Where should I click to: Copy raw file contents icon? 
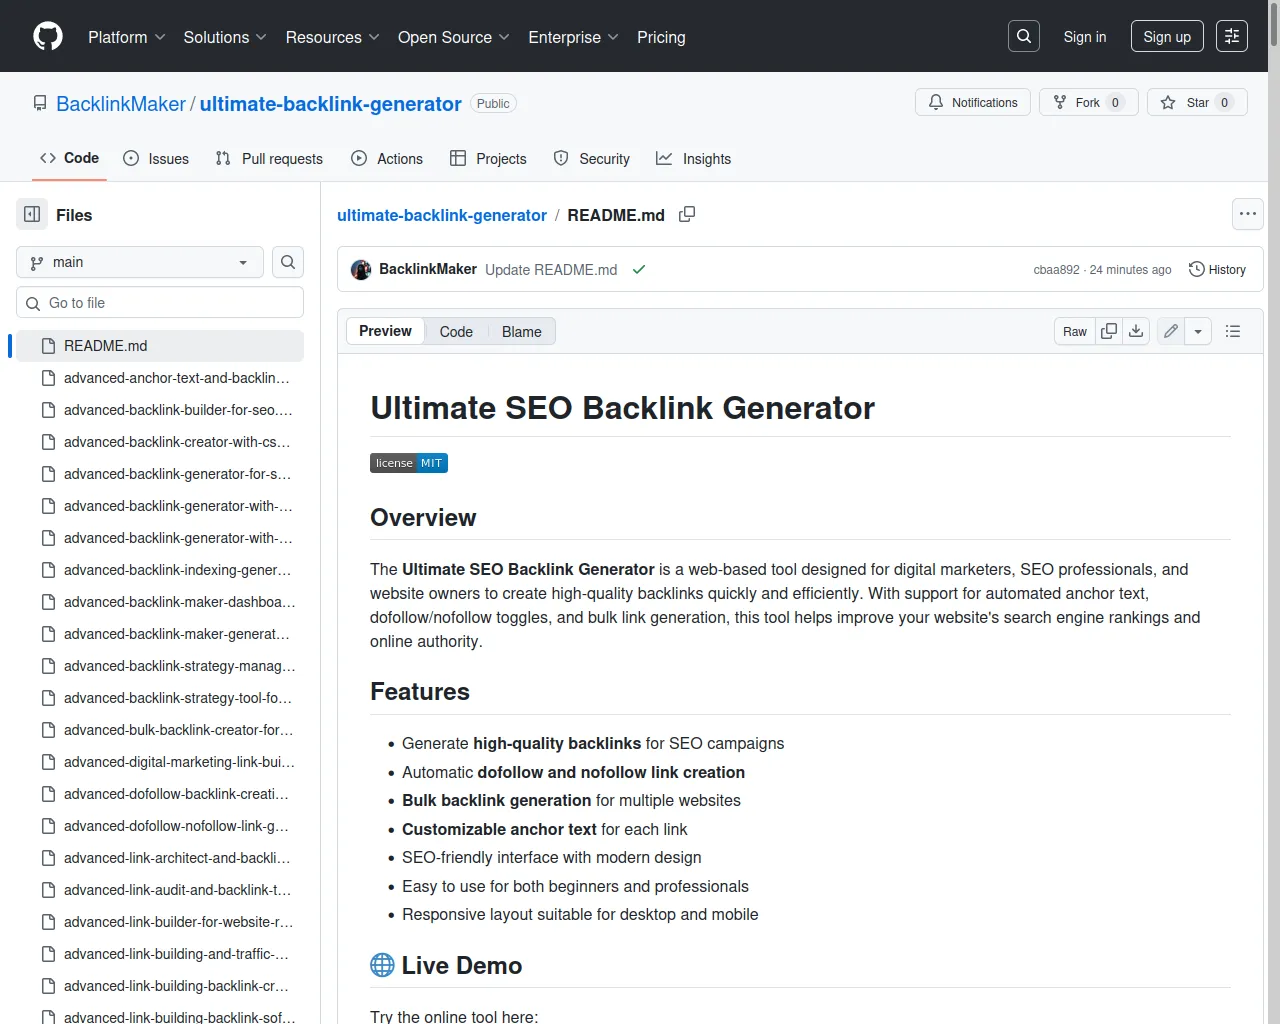click(1109, 331)
